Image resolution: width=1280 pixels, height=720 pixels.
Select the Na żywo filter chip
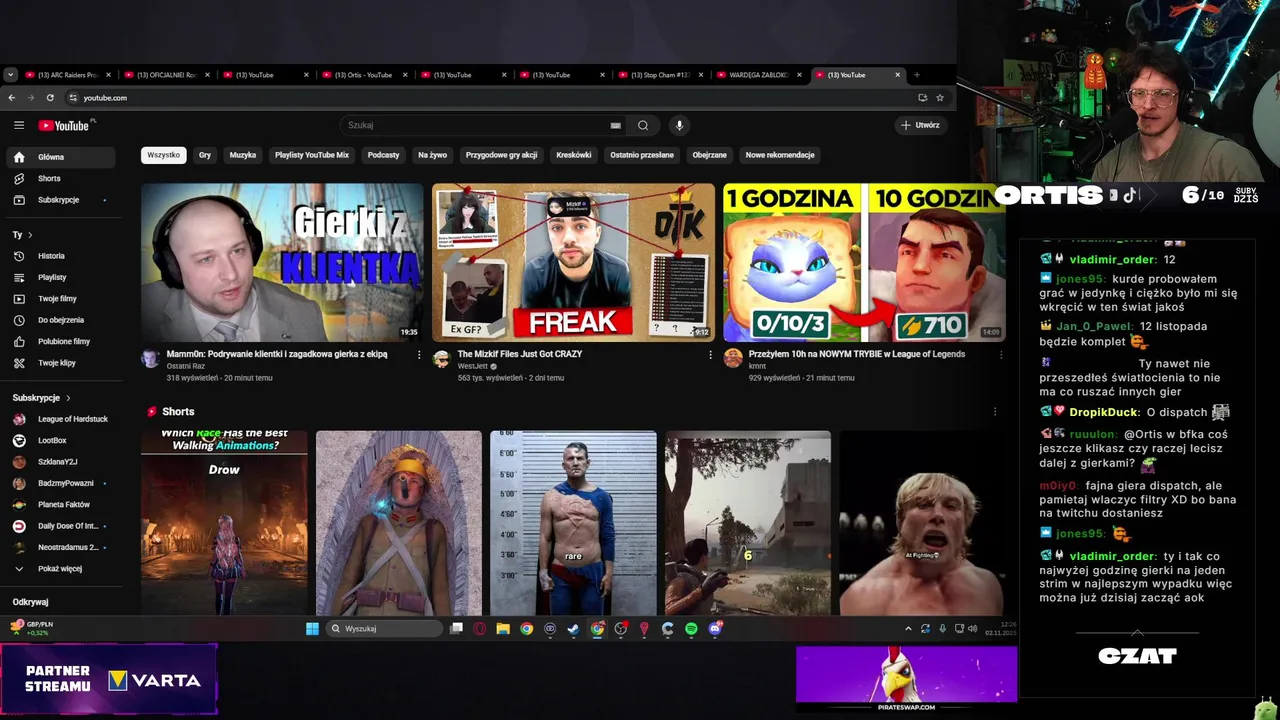click(433, 155)
